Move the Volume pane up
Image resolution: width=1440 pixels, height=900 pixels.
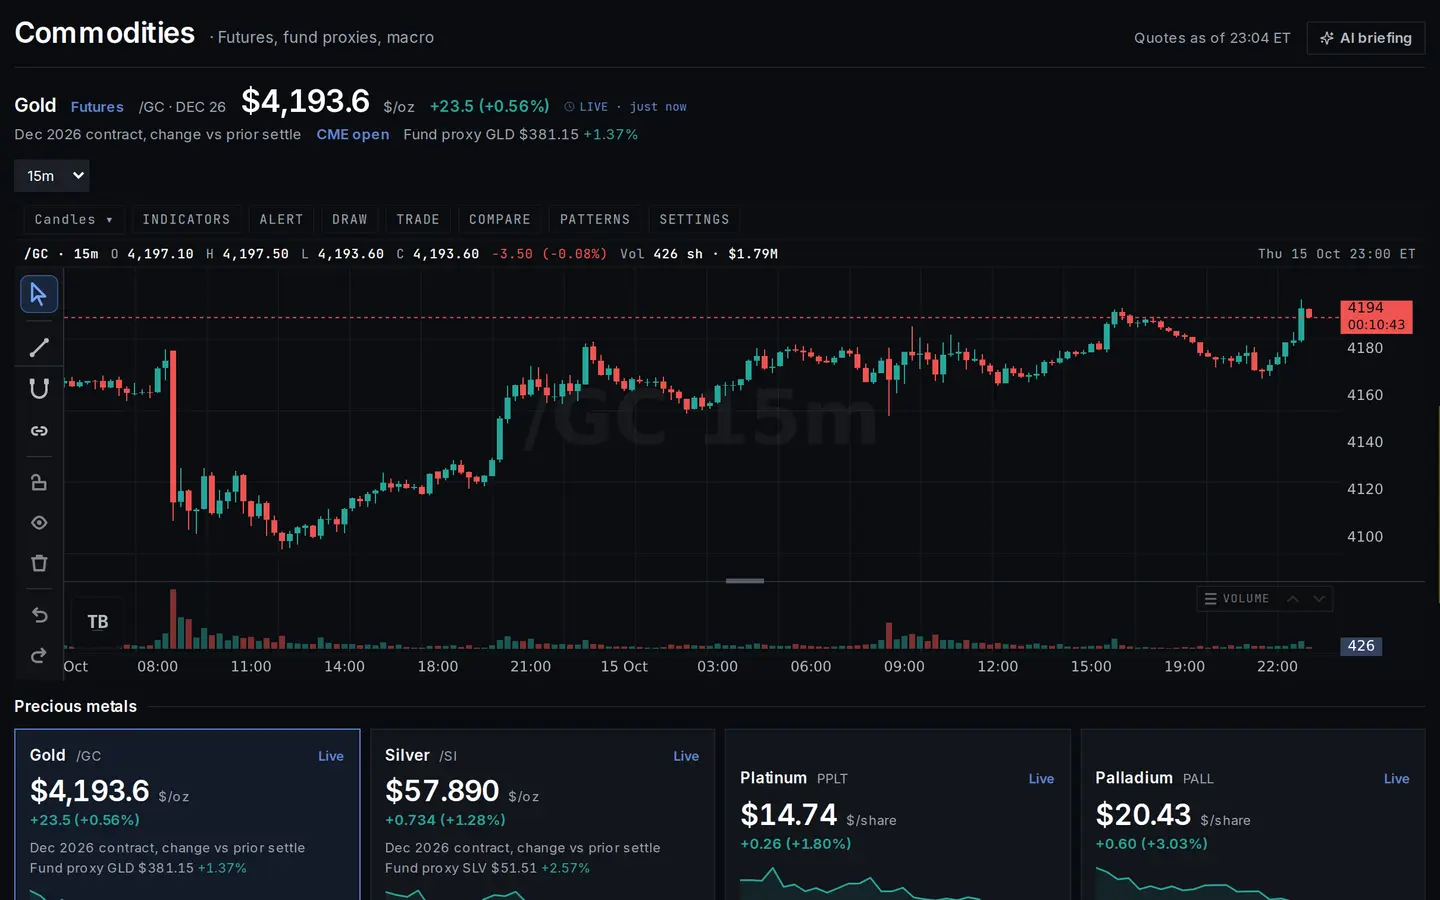tap(1293, 599)
